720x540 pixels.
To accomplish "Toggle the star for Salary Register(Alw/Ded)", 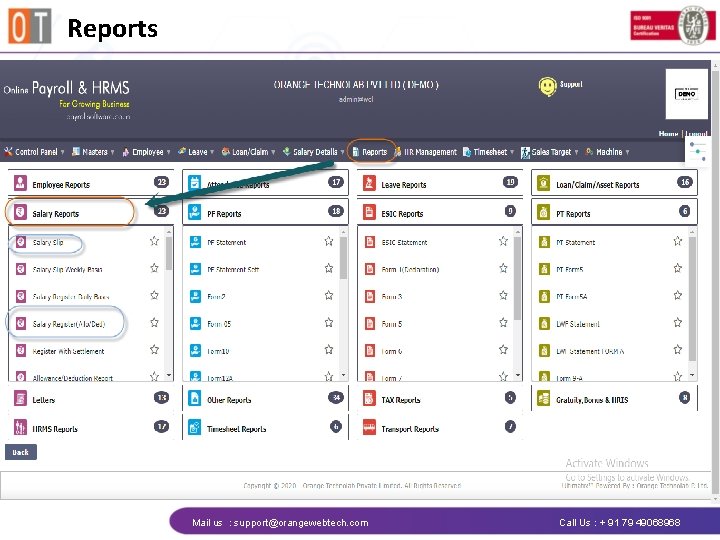I will (x=154, y=322).
